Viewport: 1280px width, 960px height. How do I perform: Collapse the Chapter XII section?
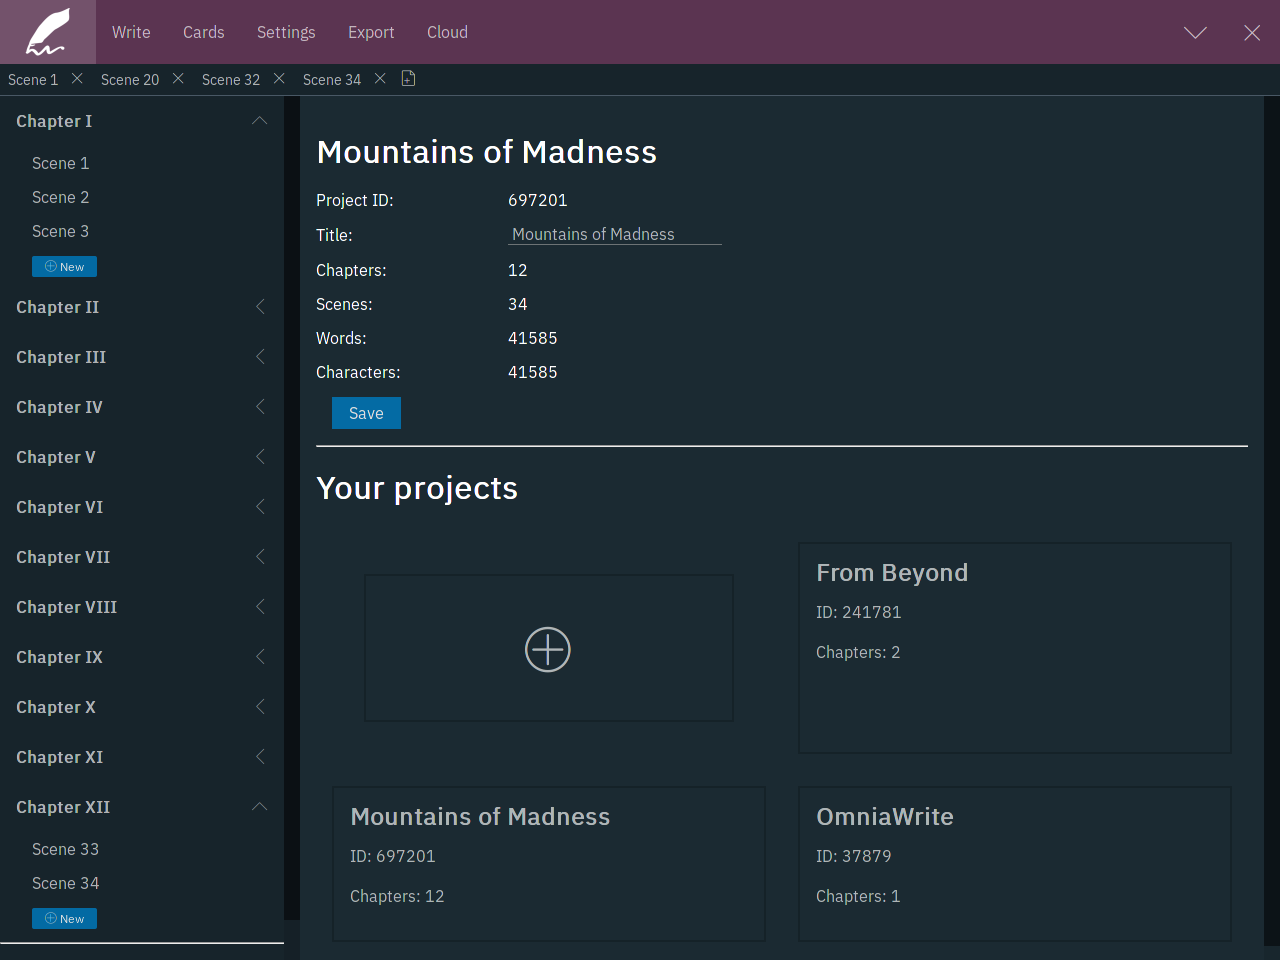tap(260, 807)
